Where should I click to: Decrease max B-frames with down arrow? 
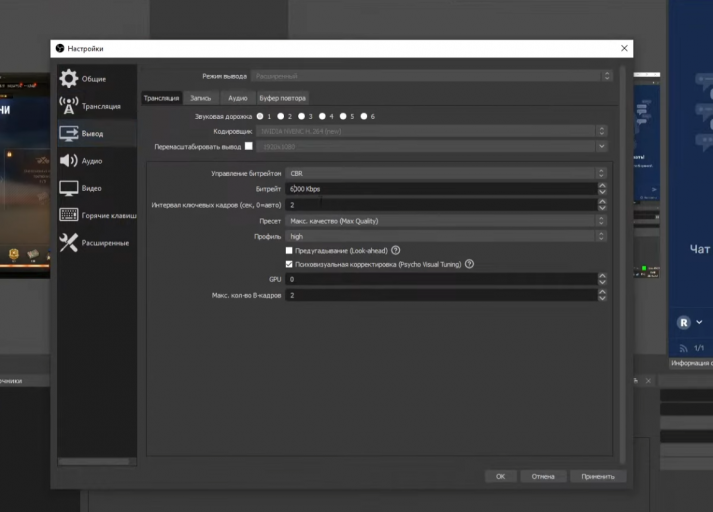coord(602,298)
